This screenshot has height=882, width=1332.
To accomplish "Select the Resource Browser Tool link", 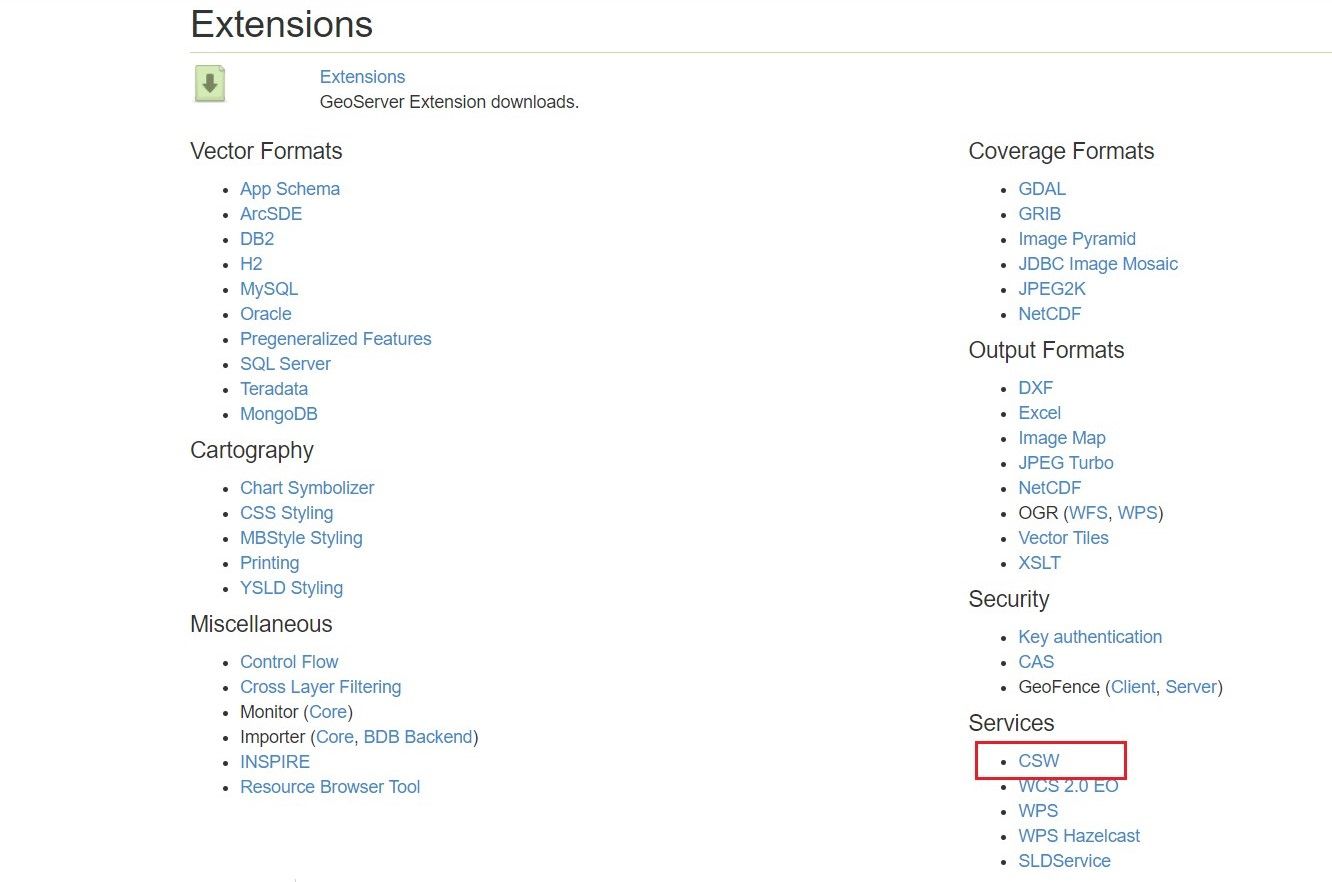I will coord(330,786).
